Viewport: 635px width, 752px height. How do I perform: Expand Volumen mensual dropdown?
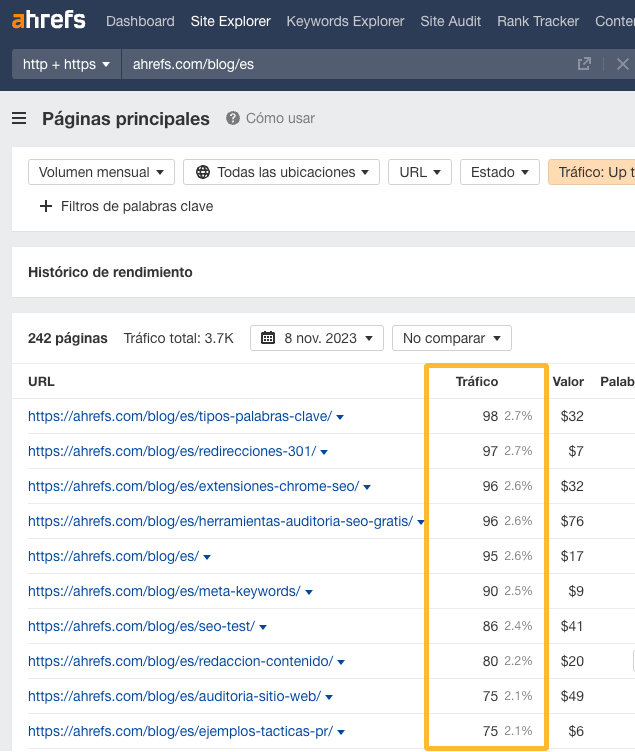click(101, 172)
